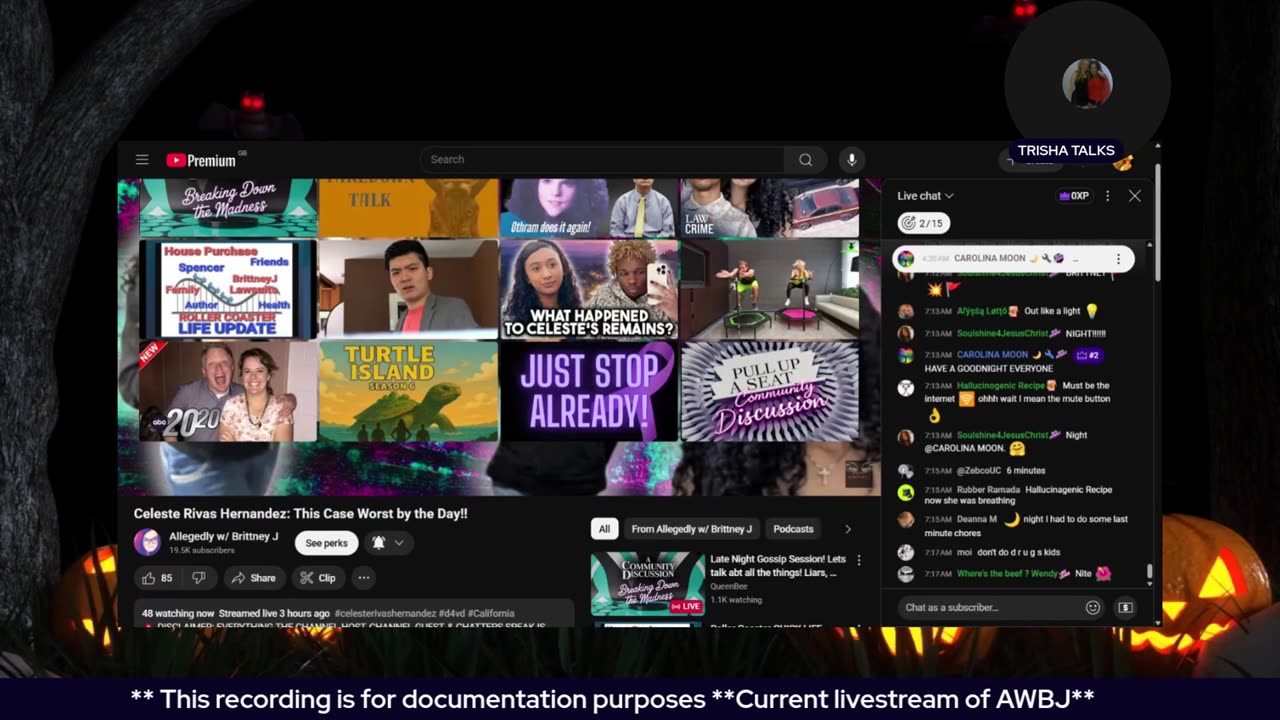The height and width of the screenshot is (720, 1280).
Task: Click Breaking Down the Madness end-screen thumbnail
Action: coord(228,207)
